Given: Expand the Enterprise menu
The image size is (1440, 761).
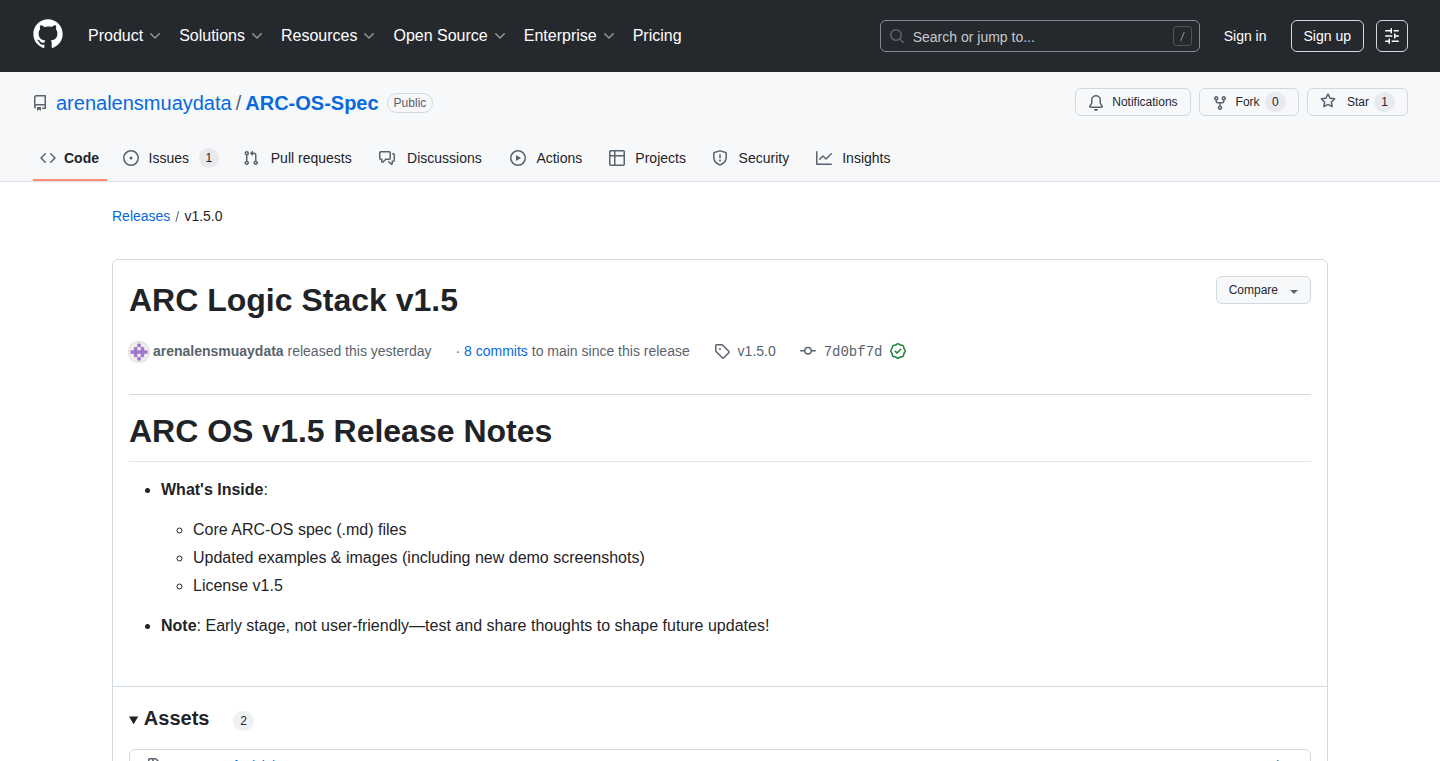Looking at the screenshot, I should pos(569,35).
